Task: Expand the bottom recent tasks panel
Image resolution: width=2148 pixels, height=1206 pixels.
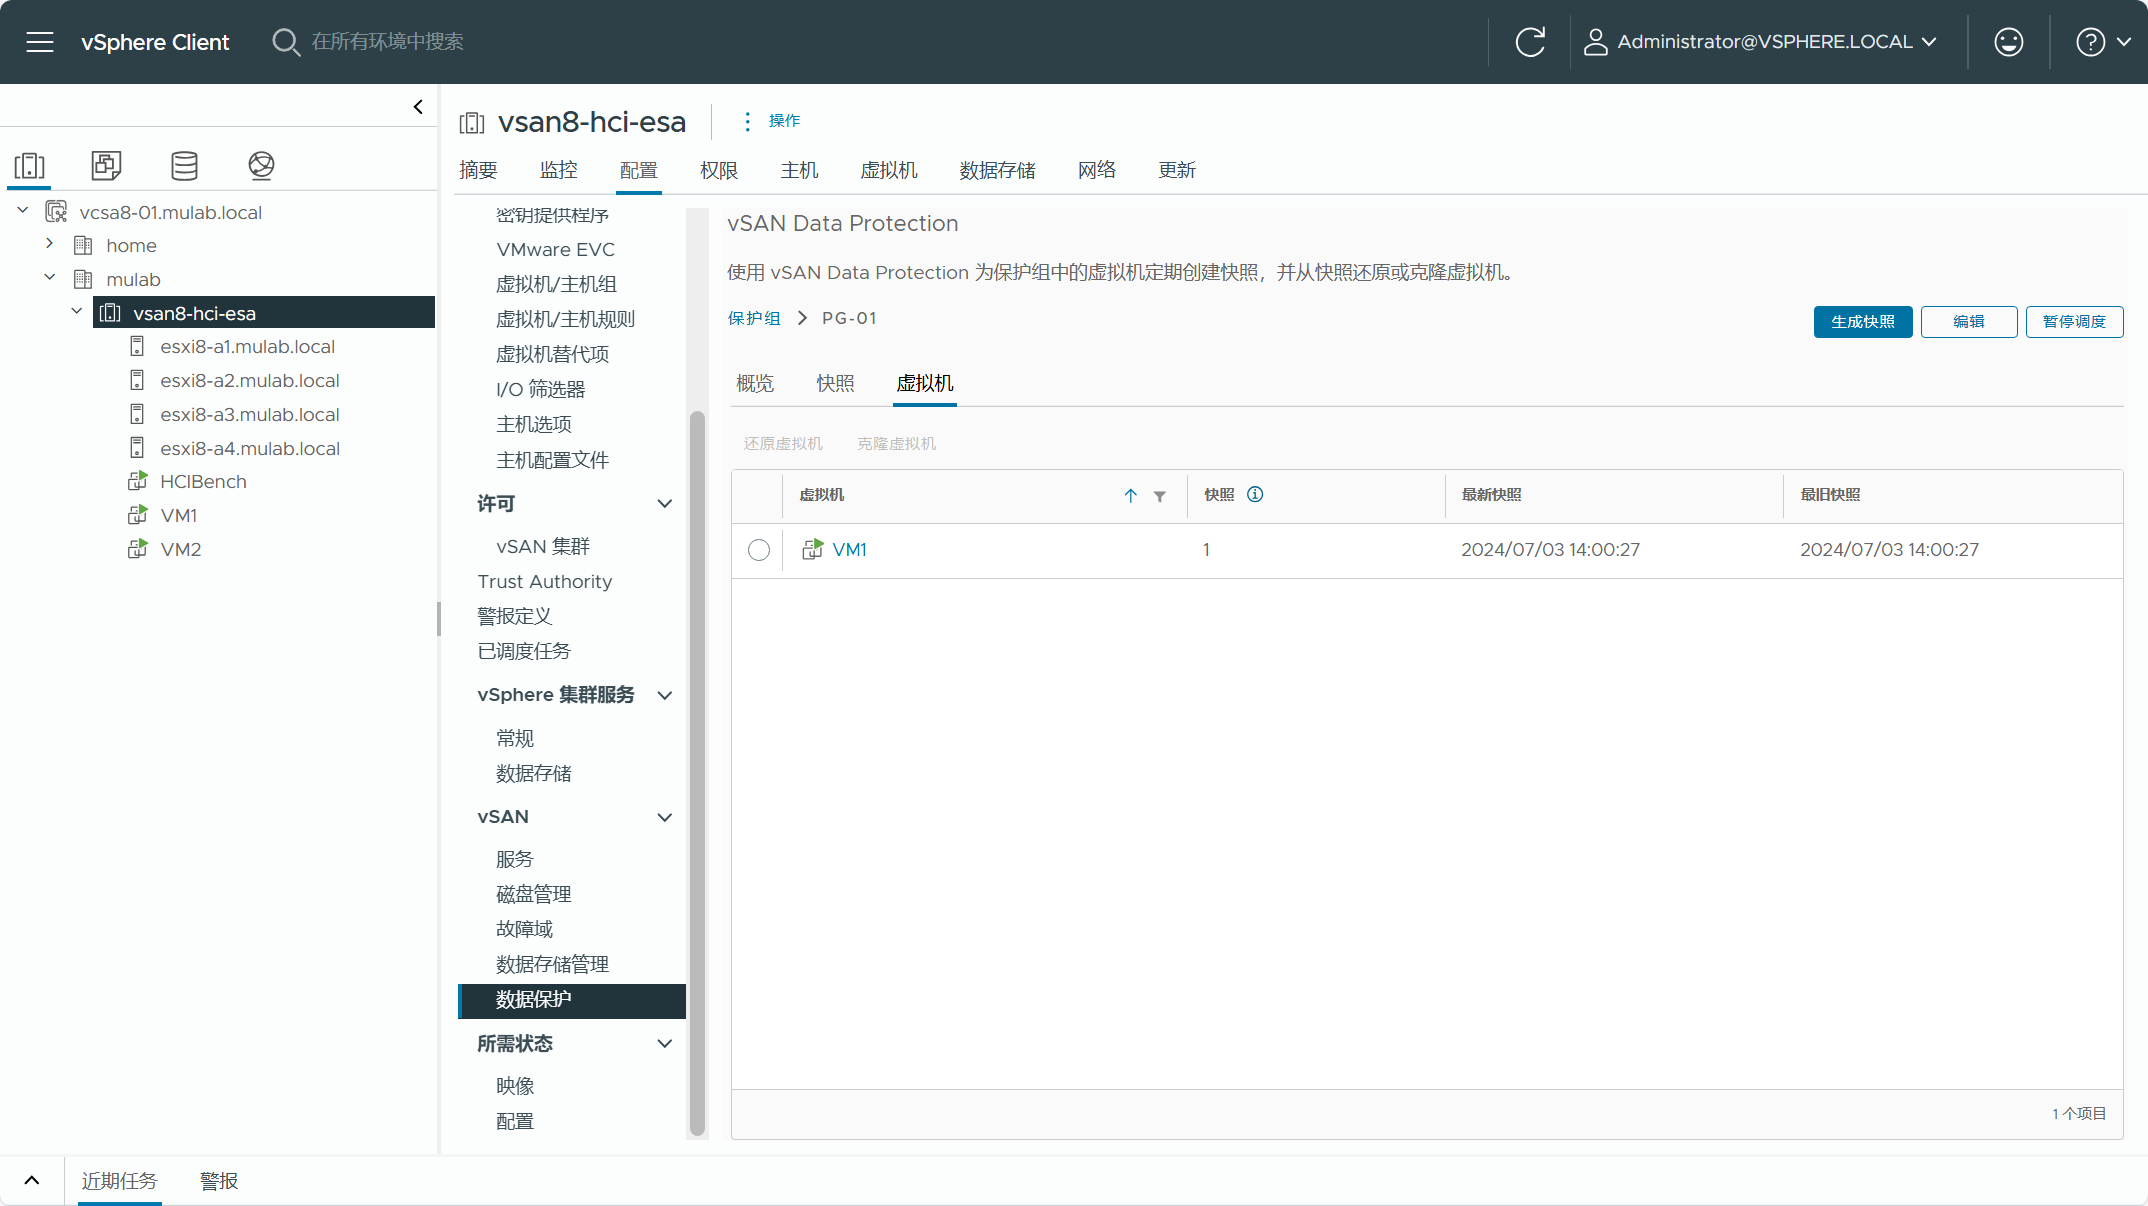Action: pos(32,1181)
